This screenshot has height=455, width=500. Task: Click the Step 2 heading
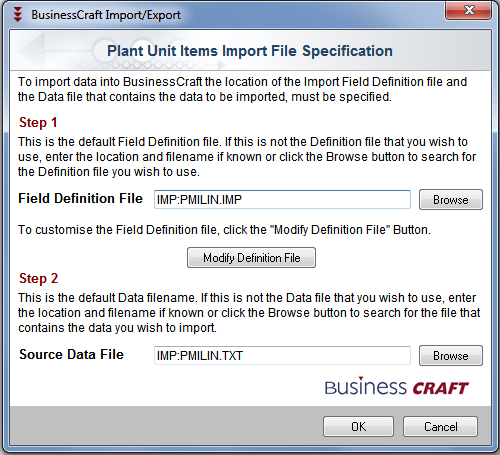tap(39, 278)
